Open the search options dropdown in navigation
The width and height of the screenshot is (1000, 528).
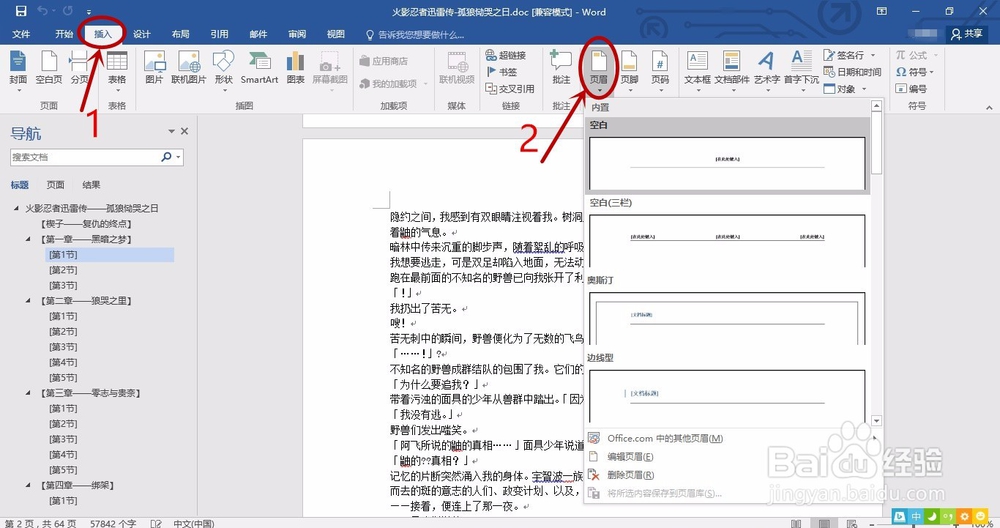point(179,157)
